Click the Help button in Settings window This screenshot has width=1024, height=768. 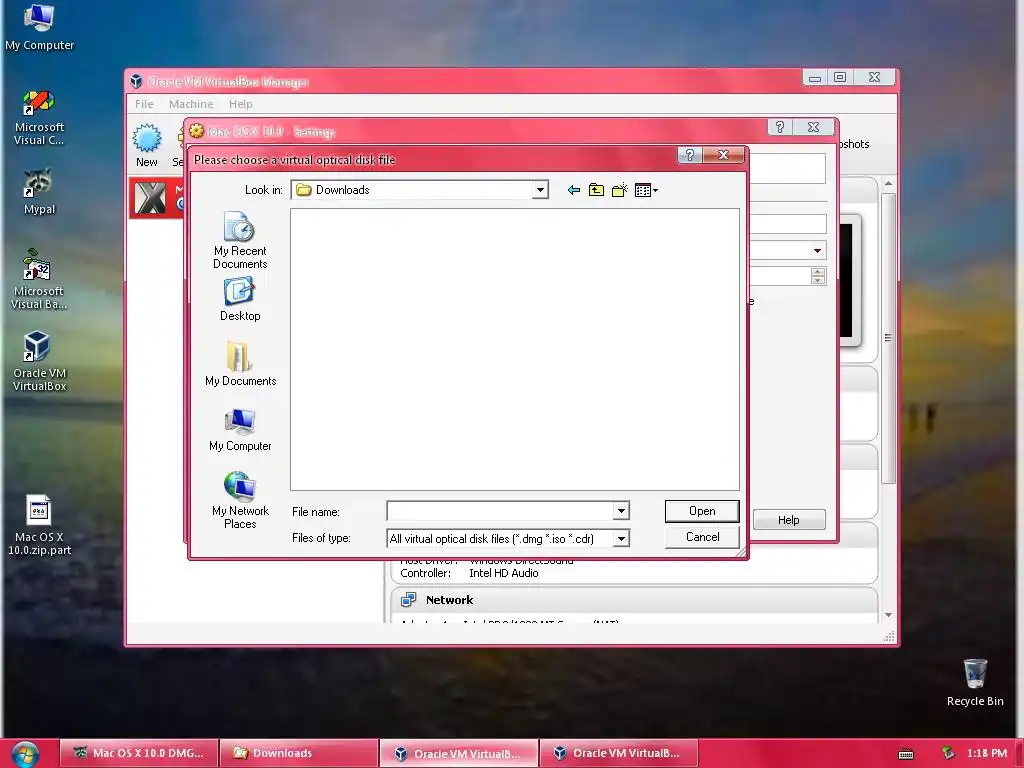(x=788, y=520)
